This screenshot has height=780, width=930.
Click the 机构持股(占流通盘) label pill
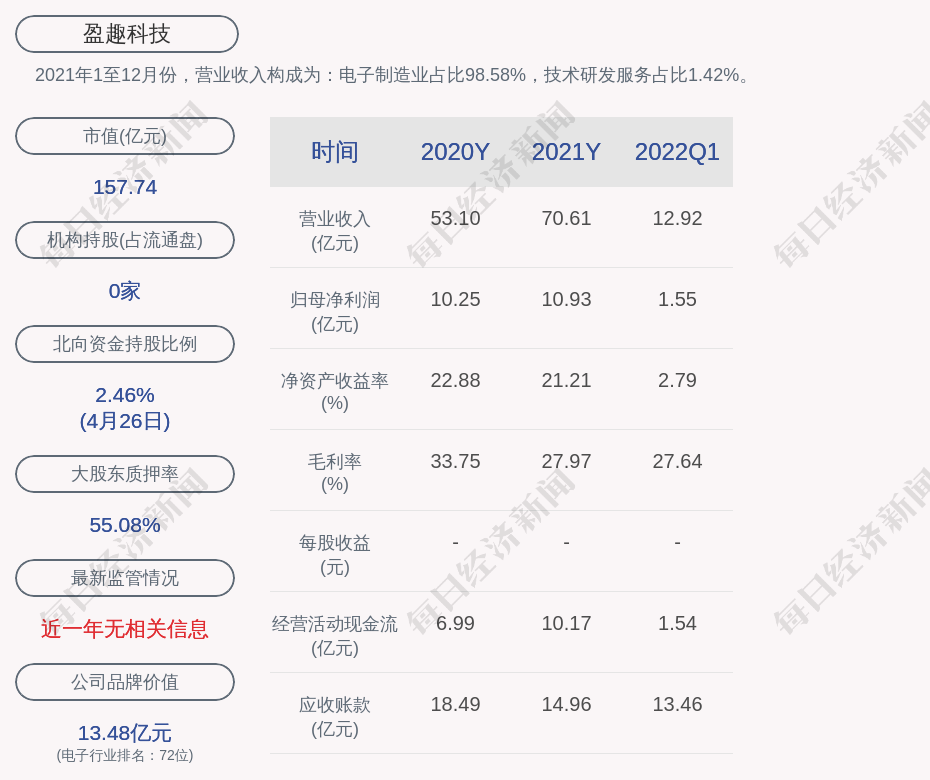pos(125,240)
